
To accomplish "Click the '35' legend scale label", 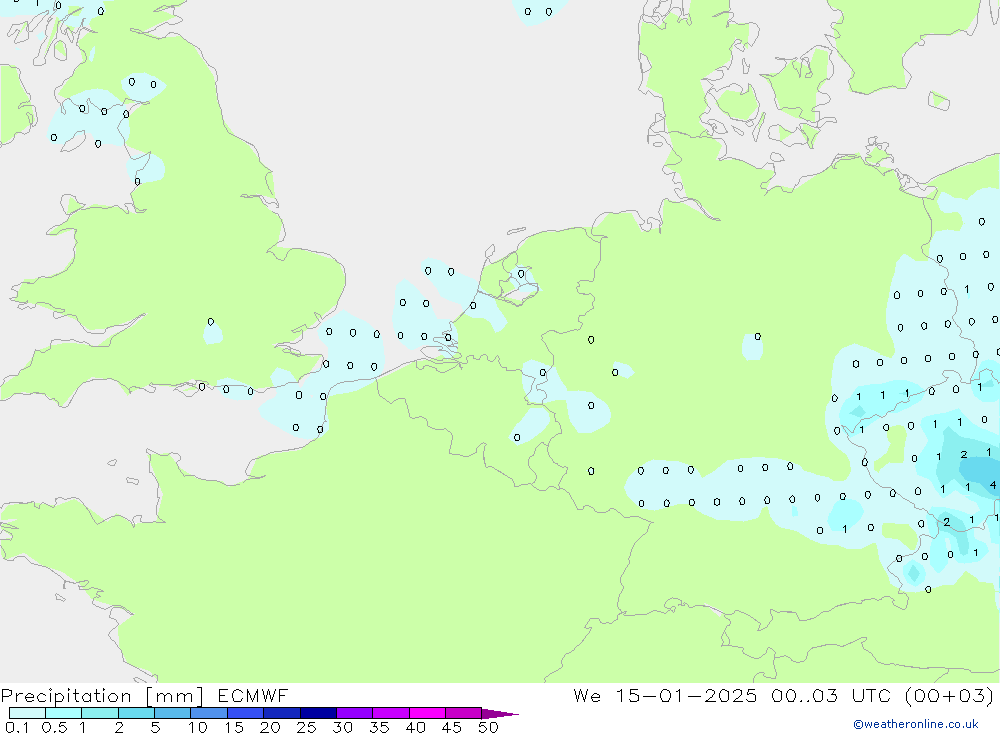I will tap(379, 727).
